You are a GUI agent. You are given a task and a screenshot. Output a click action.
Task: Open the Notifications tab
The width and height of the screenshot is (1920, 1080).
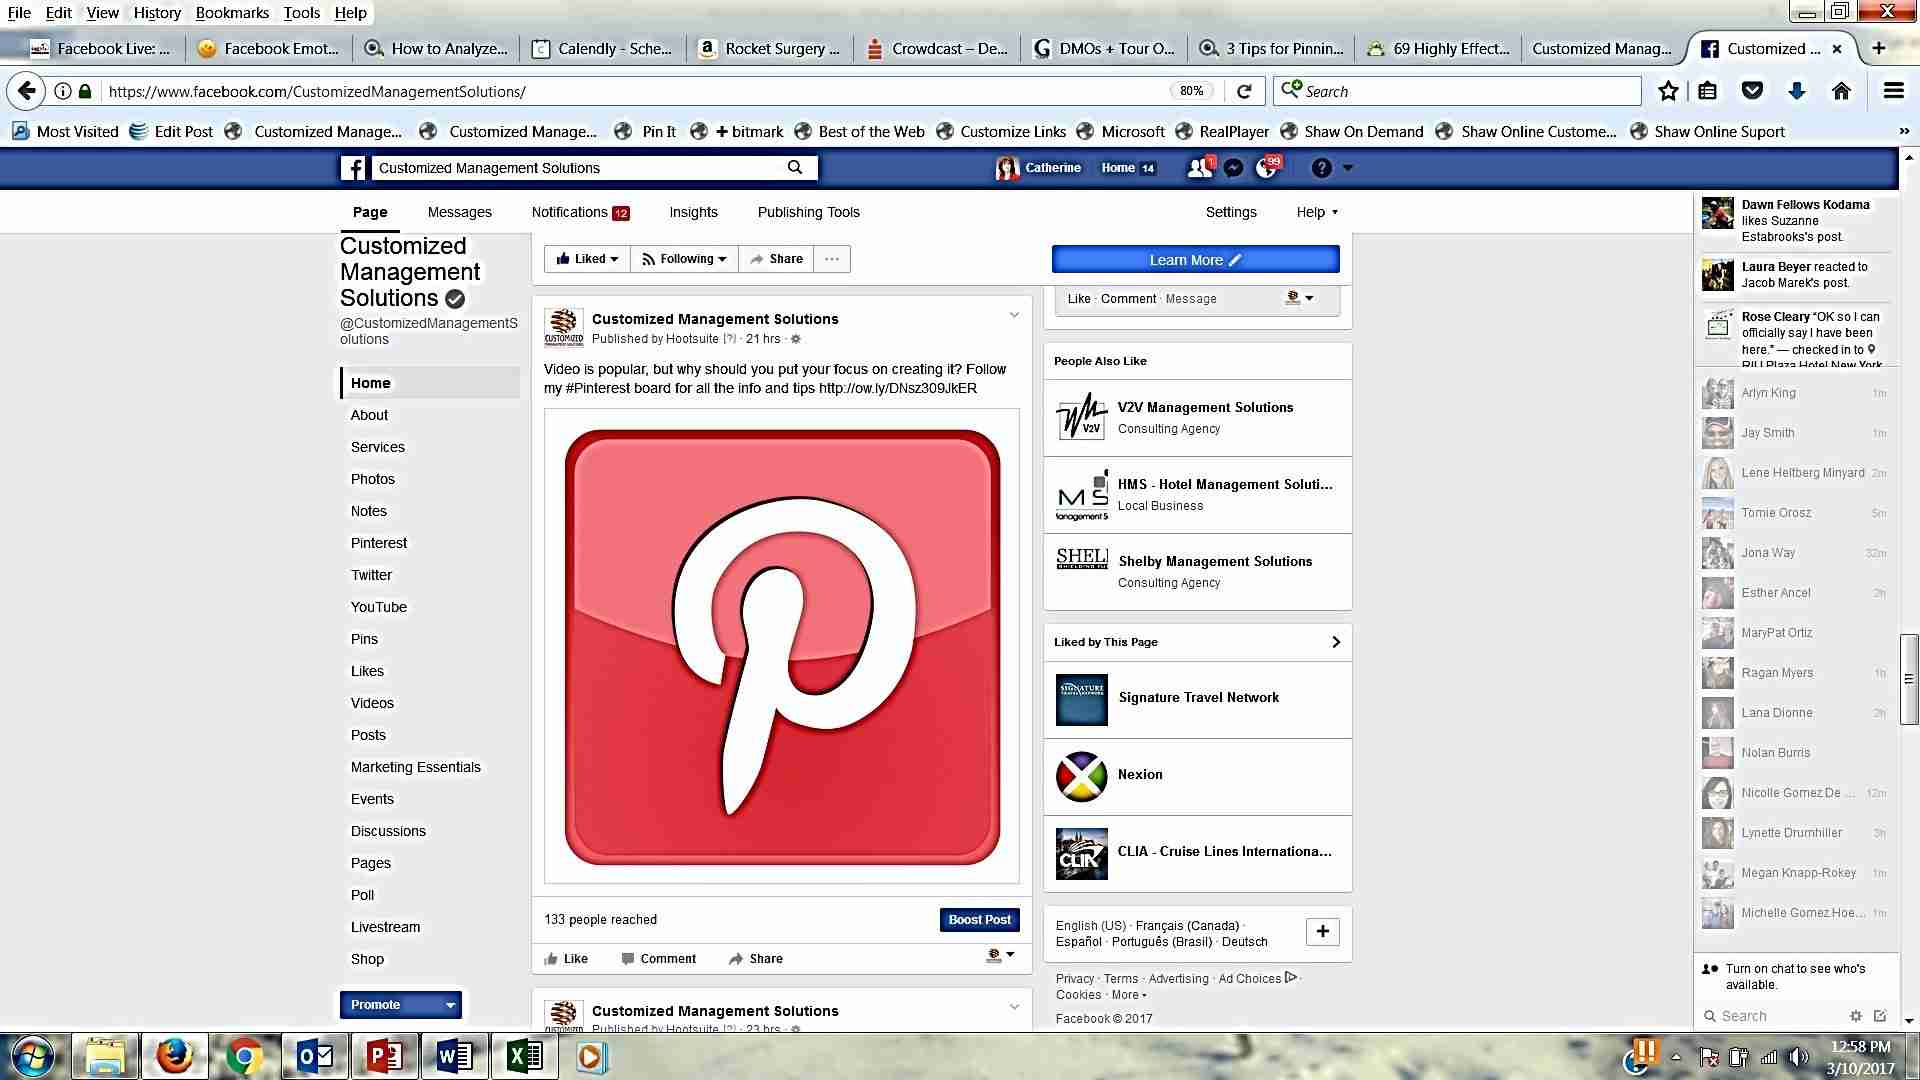coord(580,212)
